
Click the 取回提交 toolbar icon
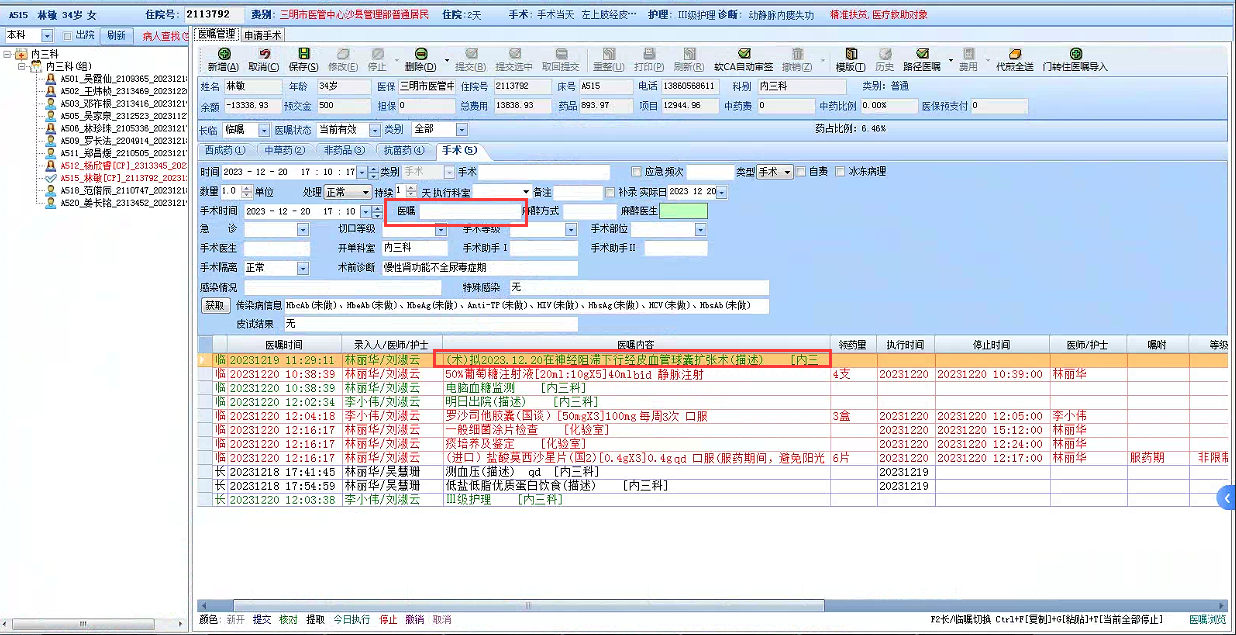[x=560, y=54]
